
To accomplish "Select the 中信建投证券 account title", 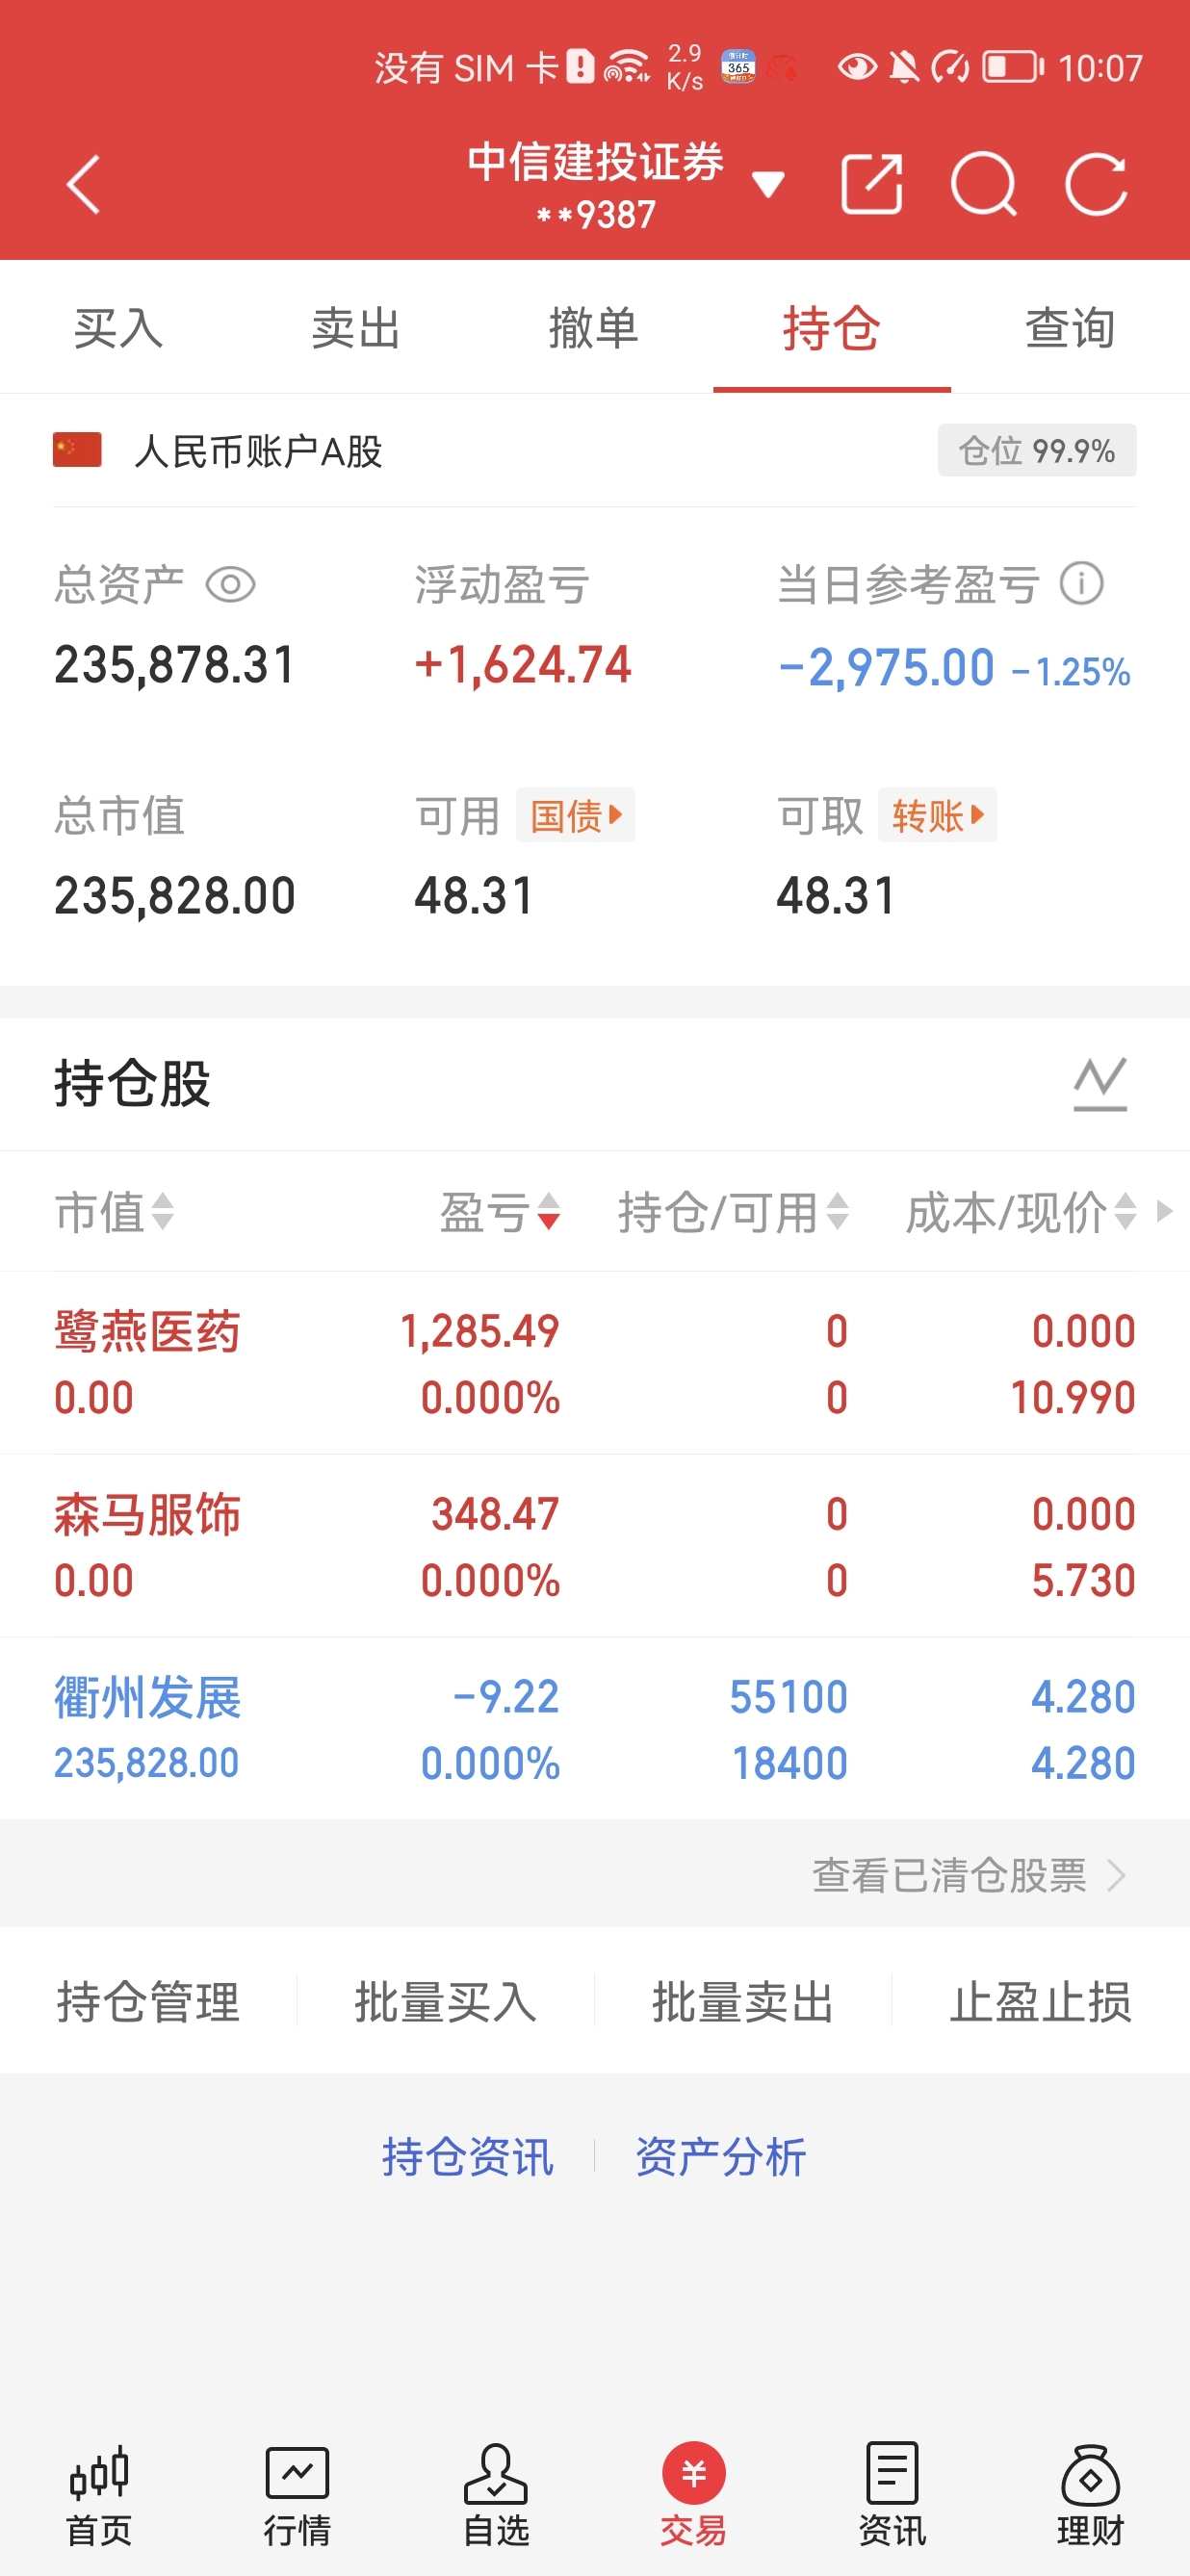I will (596, 162).
